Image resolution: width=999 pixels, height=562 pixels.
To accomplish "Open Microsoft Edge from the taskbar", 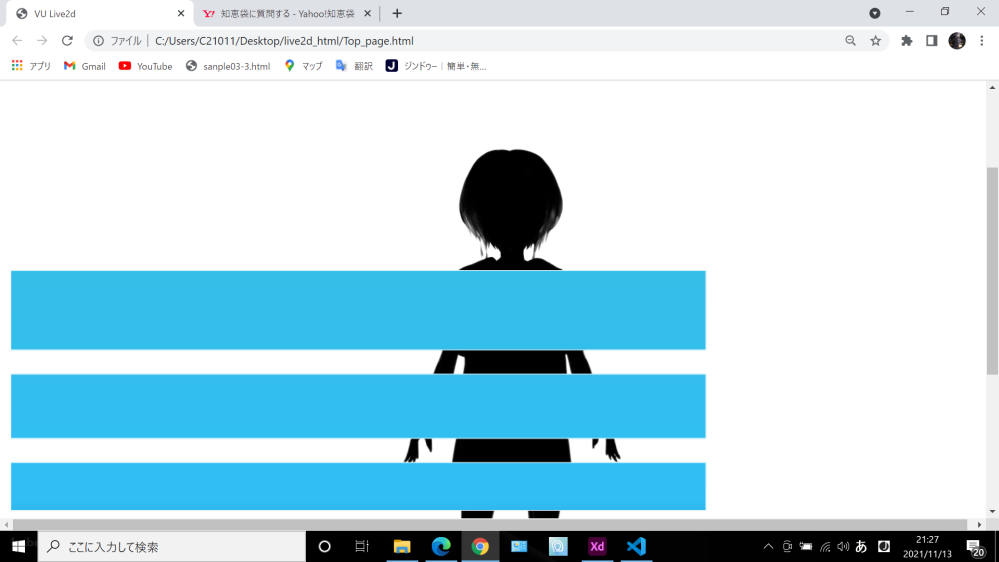I will coord(441,546).
